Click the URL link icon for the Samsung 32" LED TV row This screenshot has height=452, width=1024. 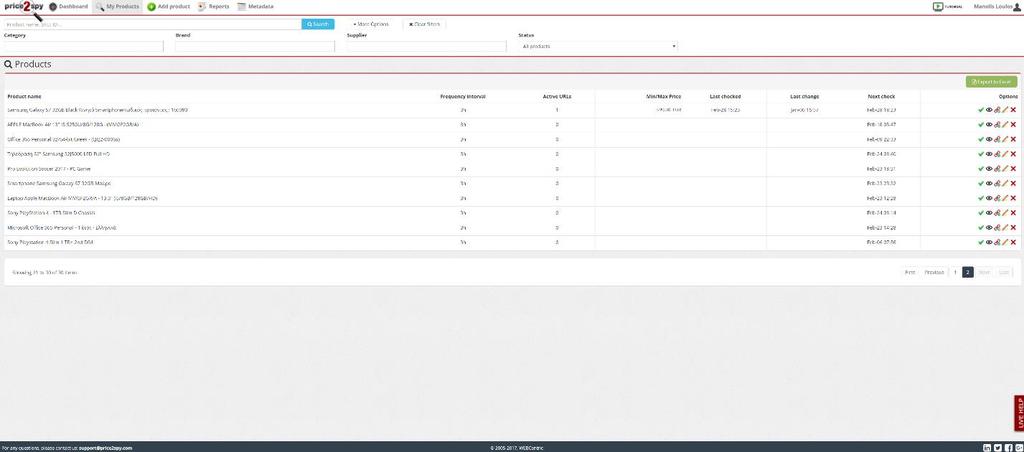coord(997,153)
